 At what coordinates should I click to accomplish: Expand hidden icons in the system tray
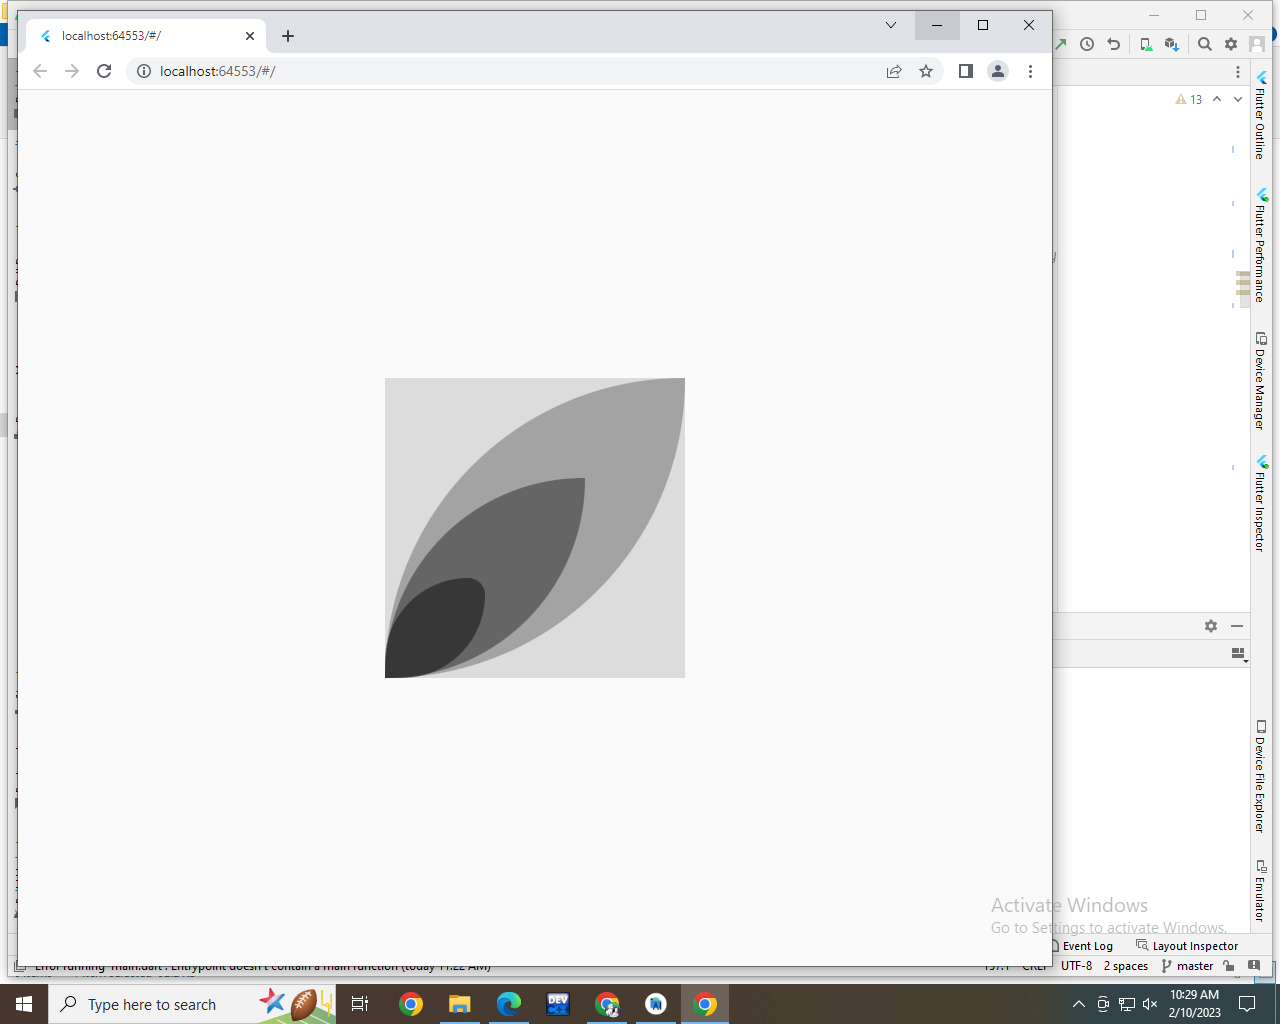tap(1078, 1004)
